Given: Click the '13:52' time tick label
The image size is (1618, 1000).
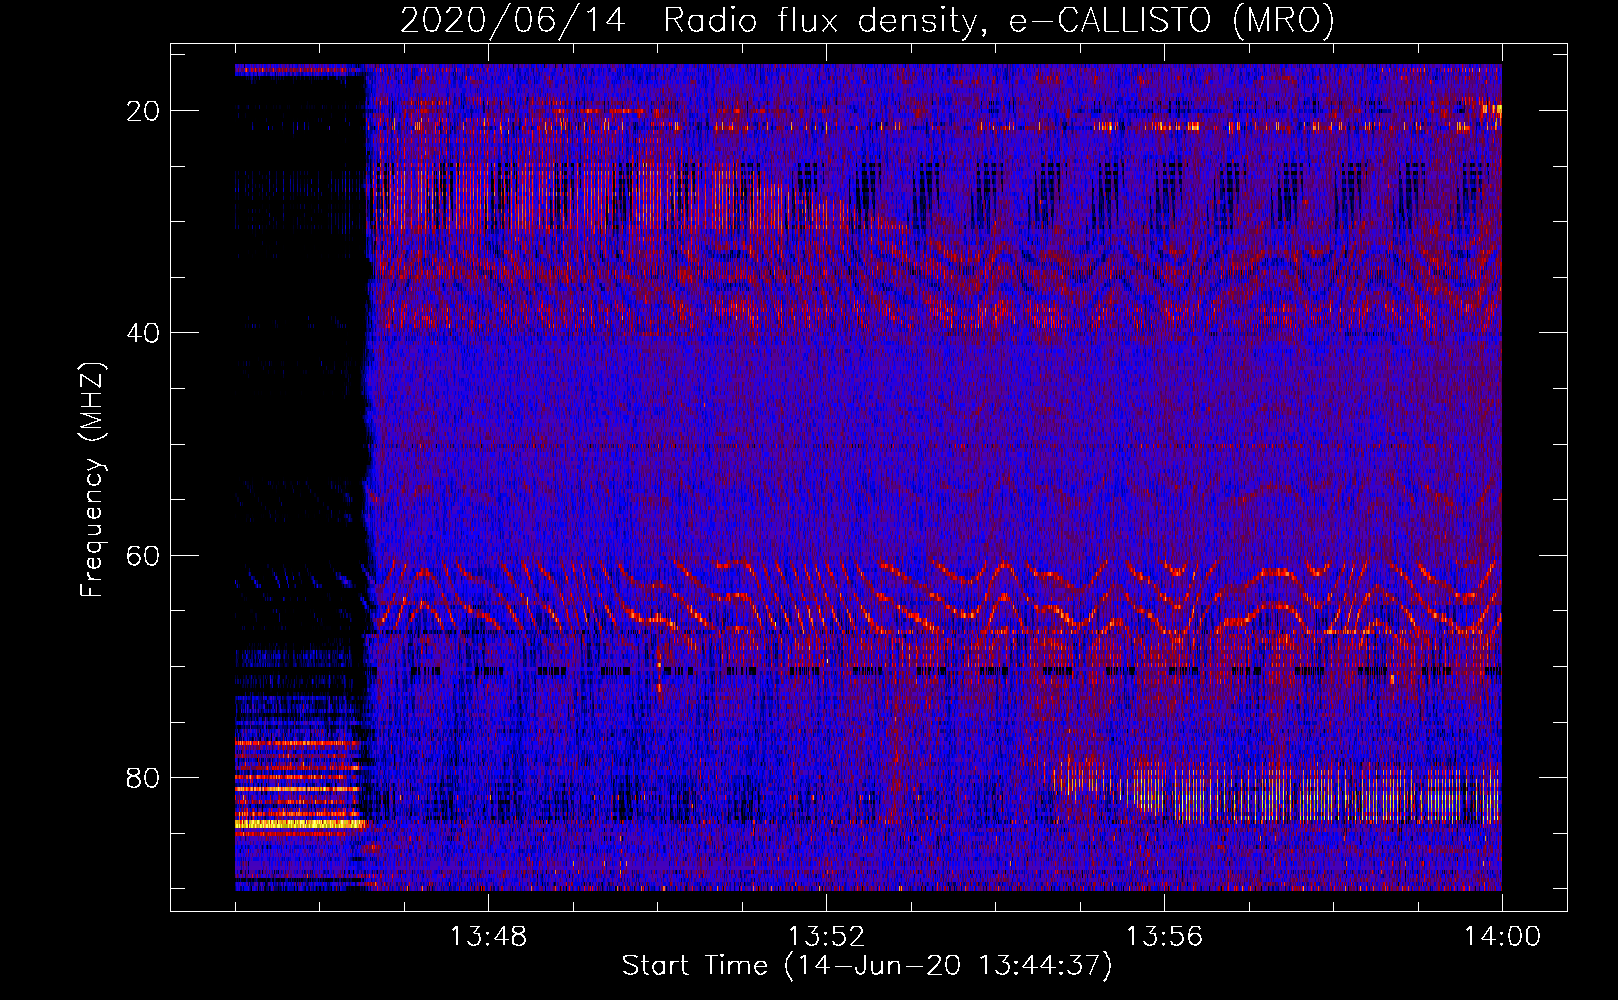Looking at the screenshot, I should 826,937.
